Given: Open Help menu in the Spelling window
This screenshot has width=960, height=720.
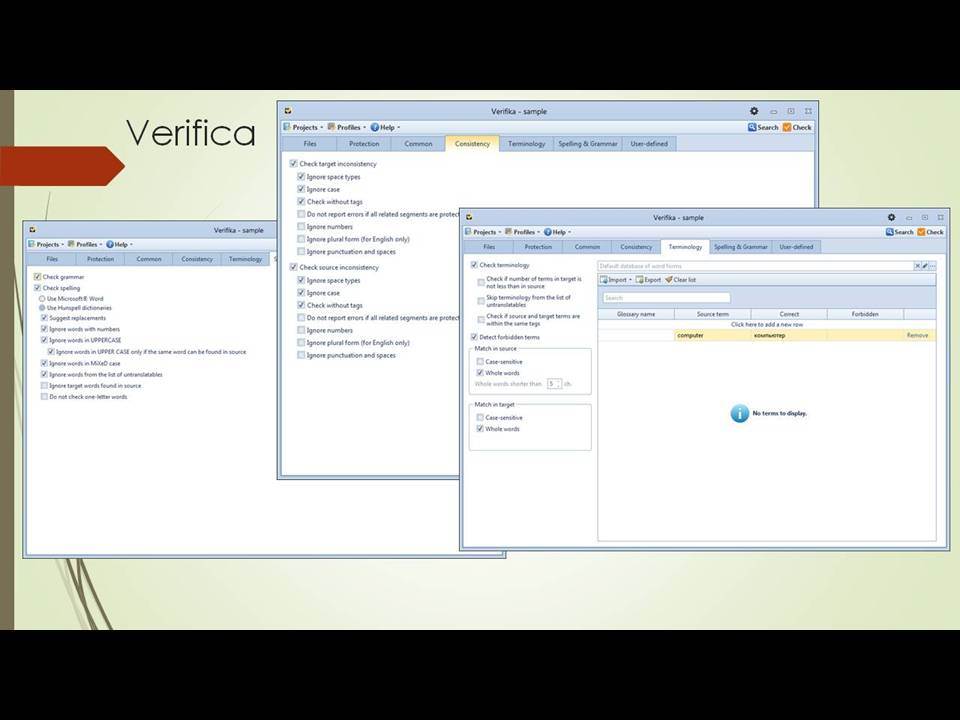Looking at the screenshot, I should tap(119, 244).
